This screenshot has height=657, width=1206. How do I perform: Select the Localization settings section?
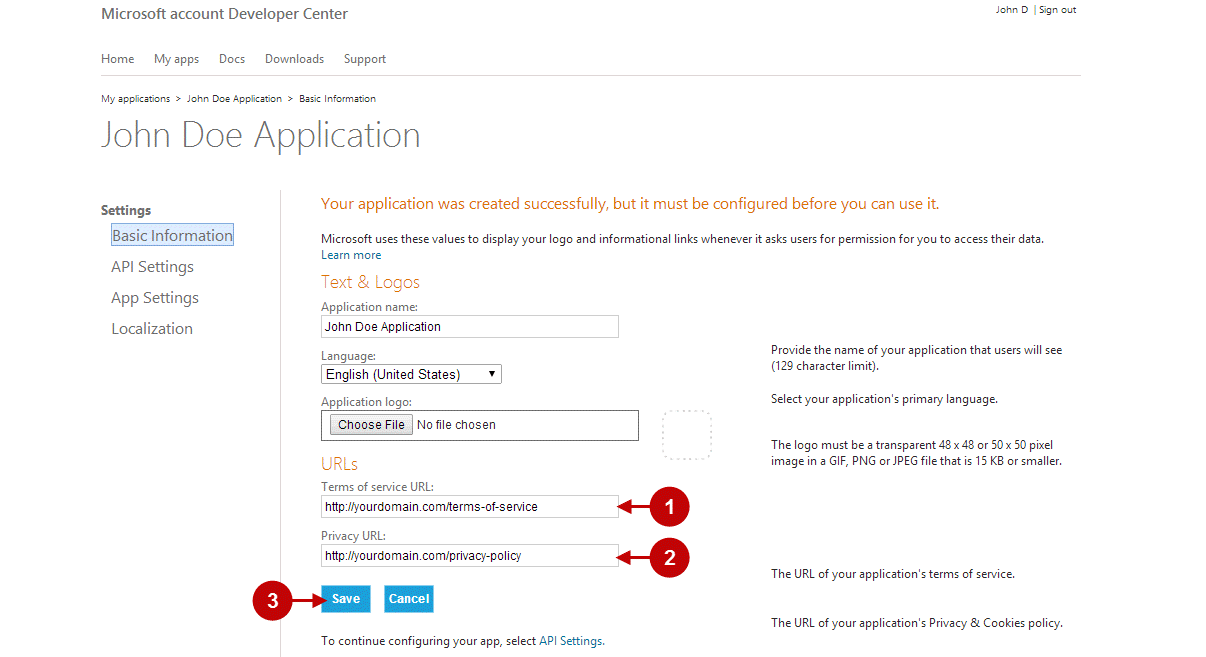coord(152,328)
